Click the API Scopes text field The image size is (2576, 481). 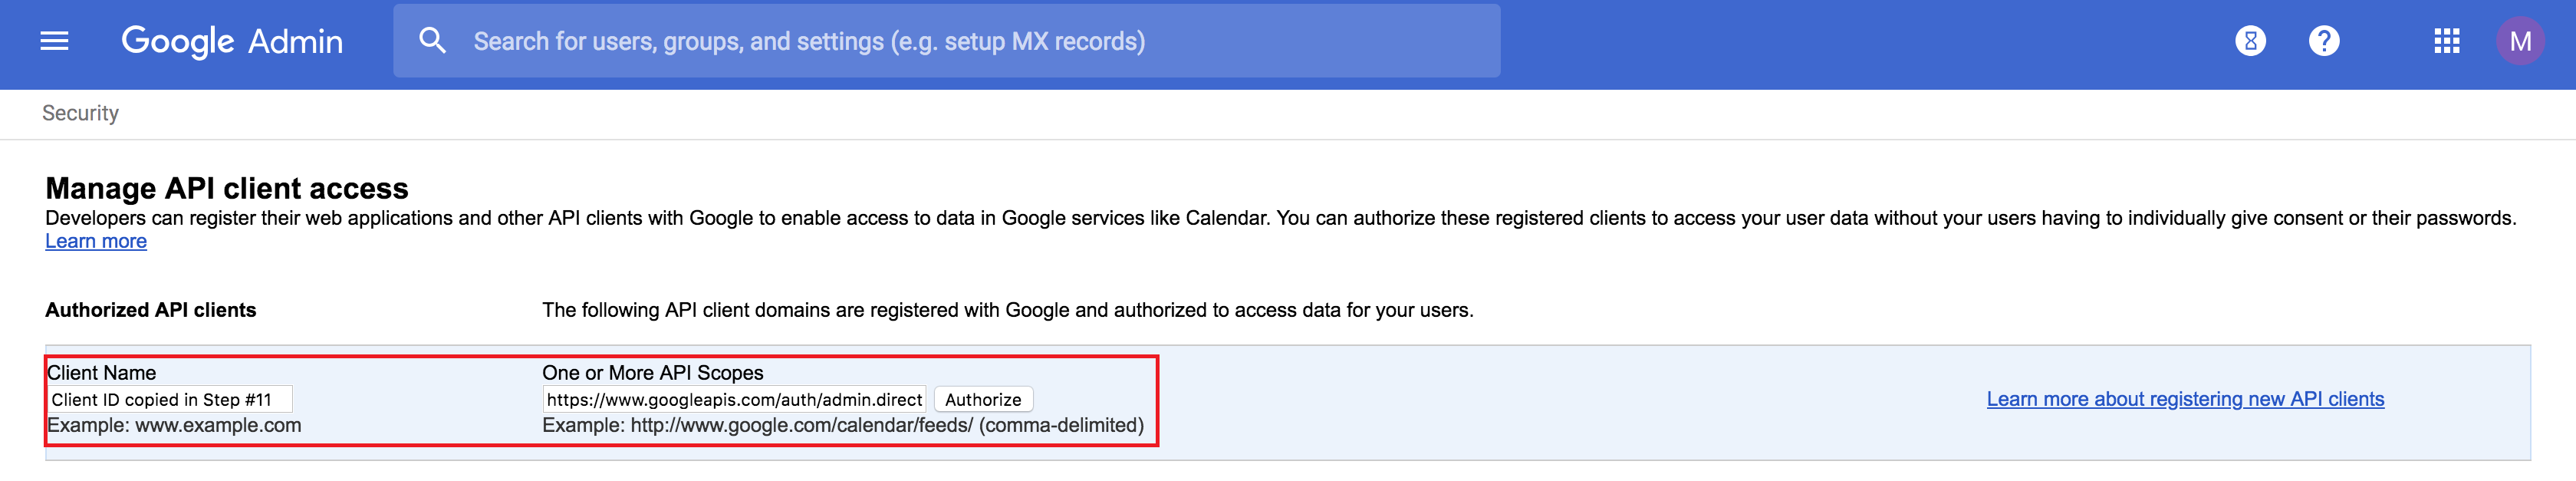(733, 399)
